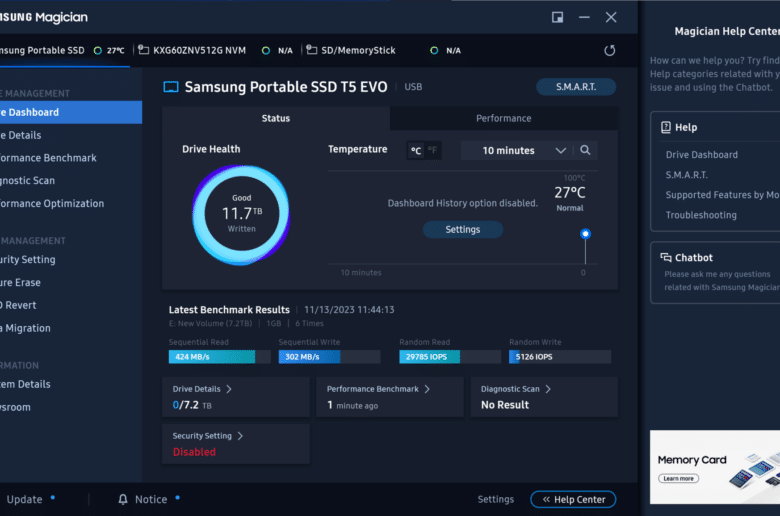Click the drive icon beside Samsung Portable SSD T5 EVO

(171, 87)
